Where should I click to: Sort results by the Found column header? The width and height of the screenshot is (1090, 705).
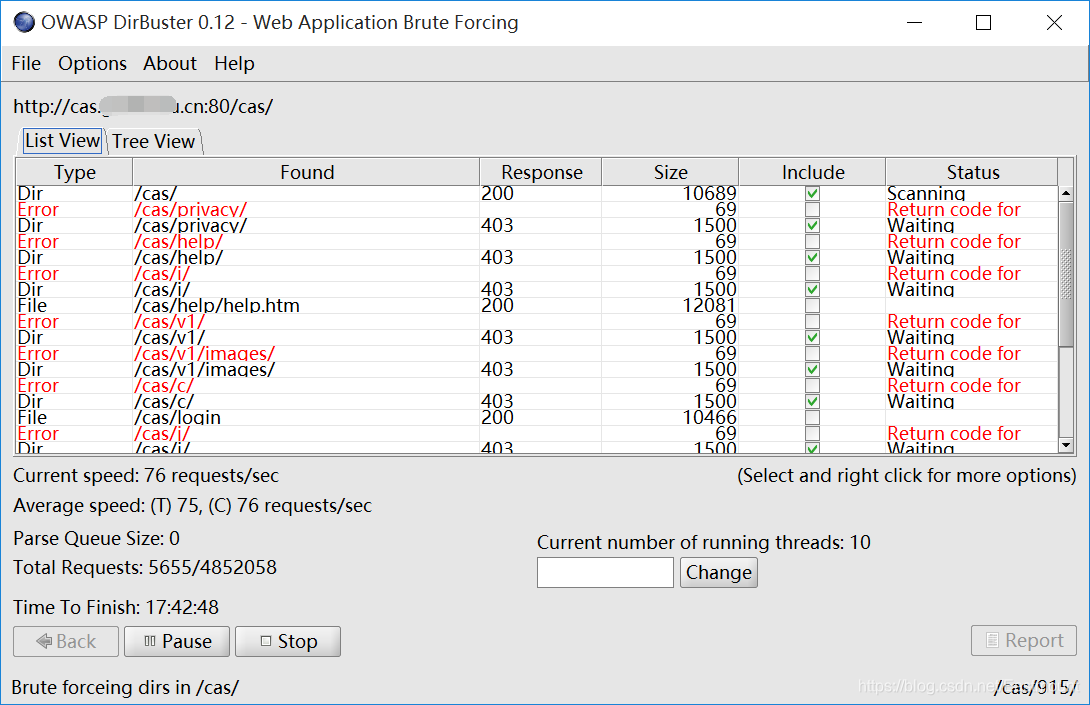307,172
